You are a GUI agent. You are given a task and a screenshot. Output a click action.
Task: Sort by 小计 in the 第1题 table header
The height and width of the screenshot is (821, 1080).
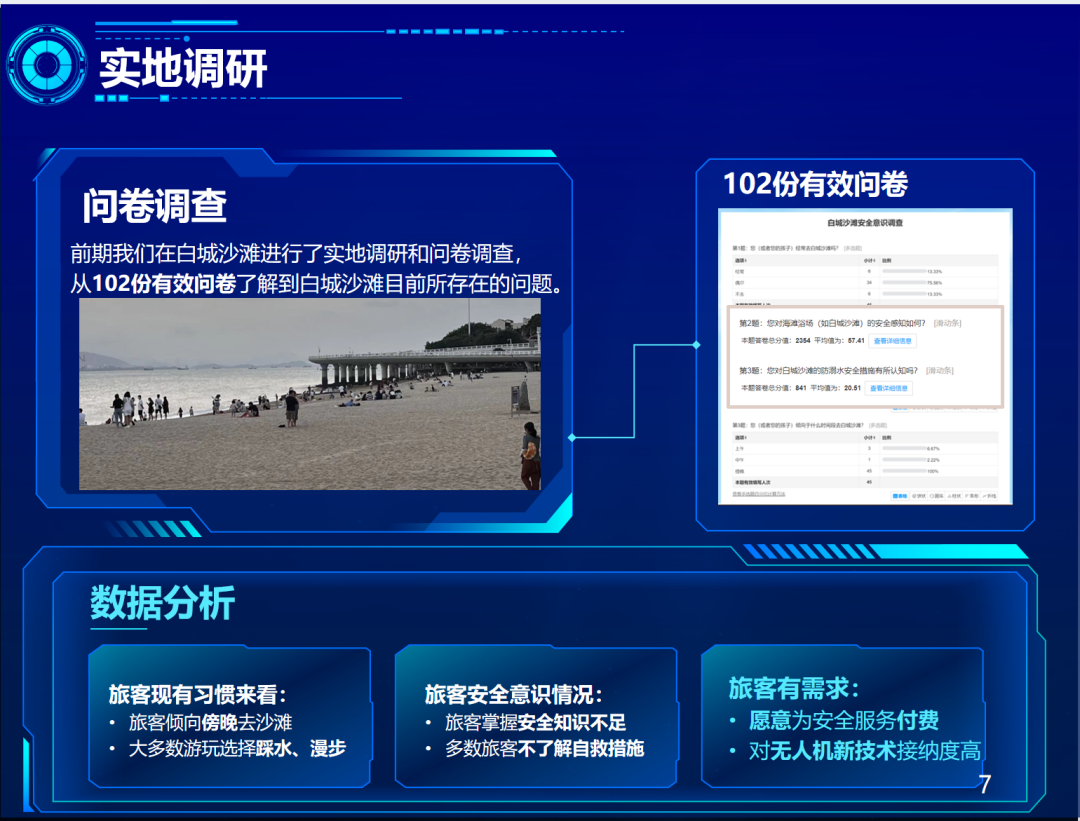(x=869, y=259)
